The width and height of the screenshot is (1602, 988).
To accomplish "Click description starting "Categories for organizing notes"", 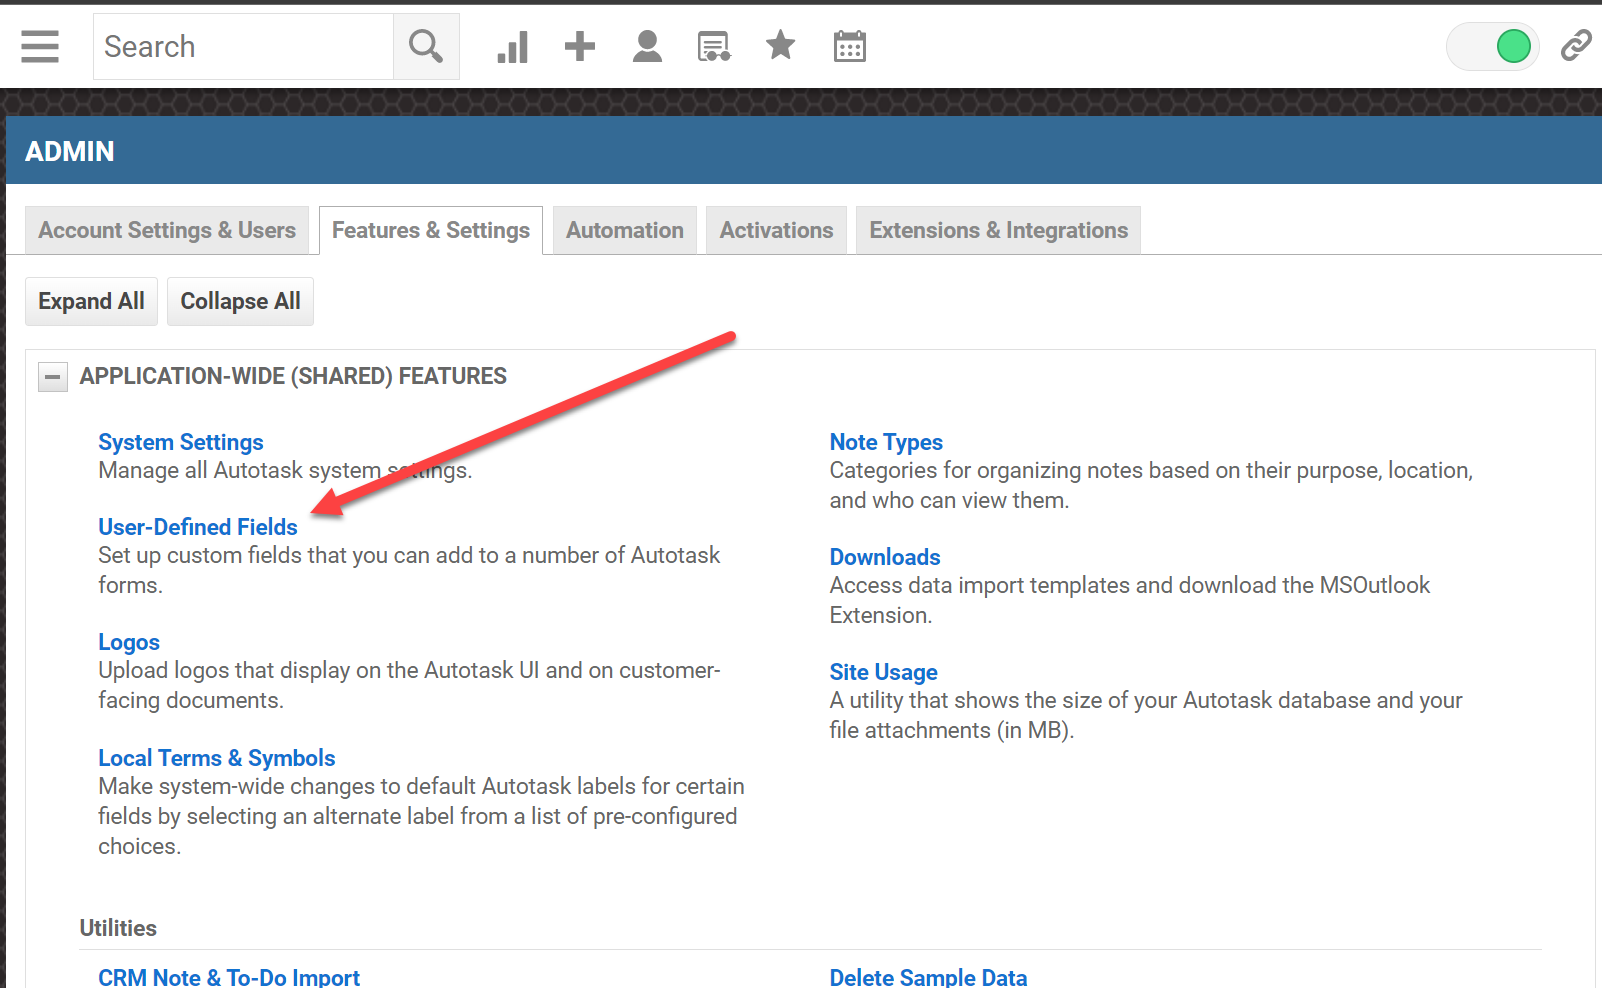I will [1151, 485].
